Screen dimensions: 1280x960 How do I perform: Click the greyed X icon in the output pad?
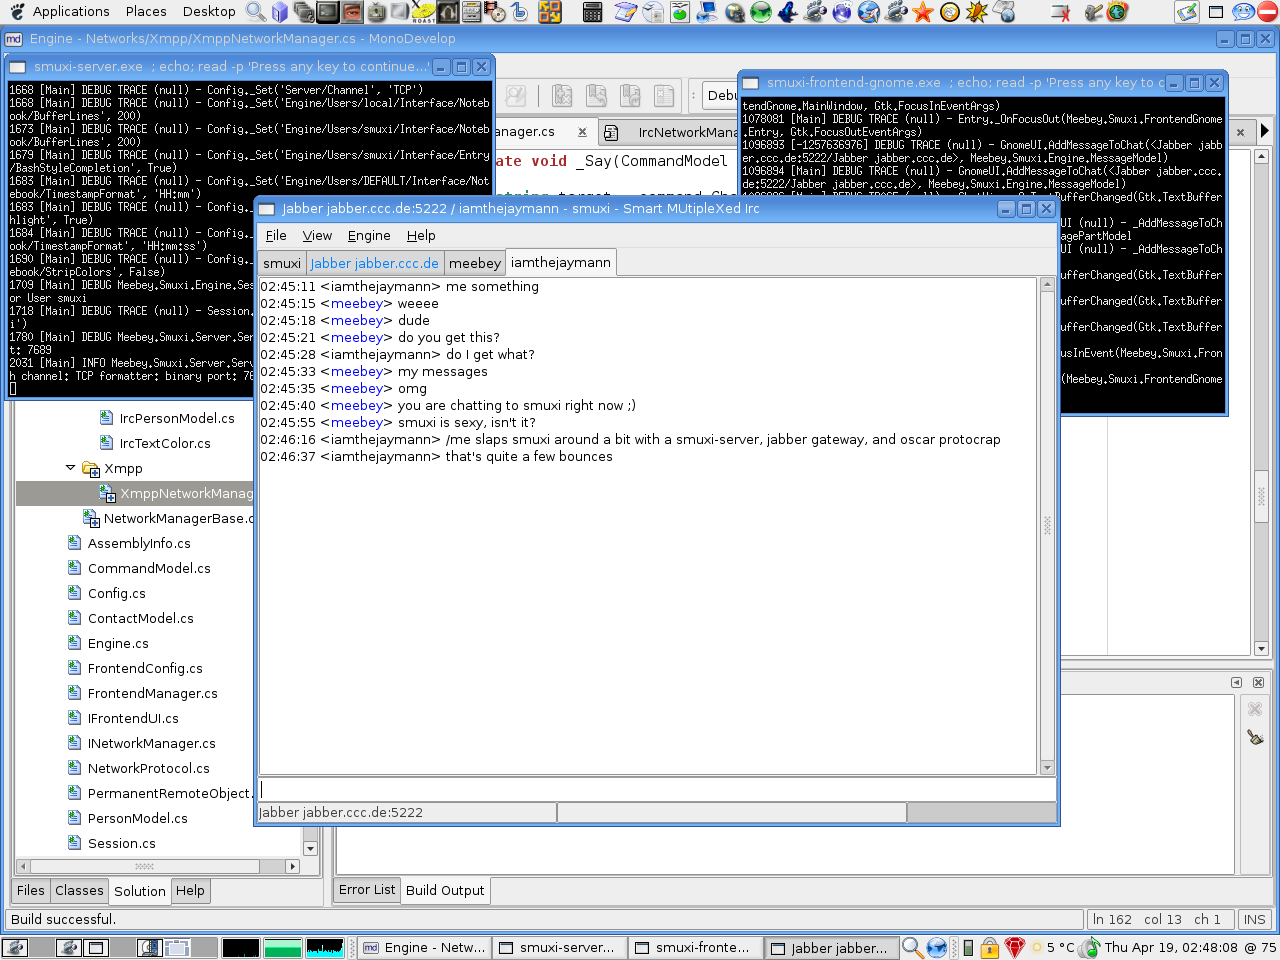[1255, 709]
